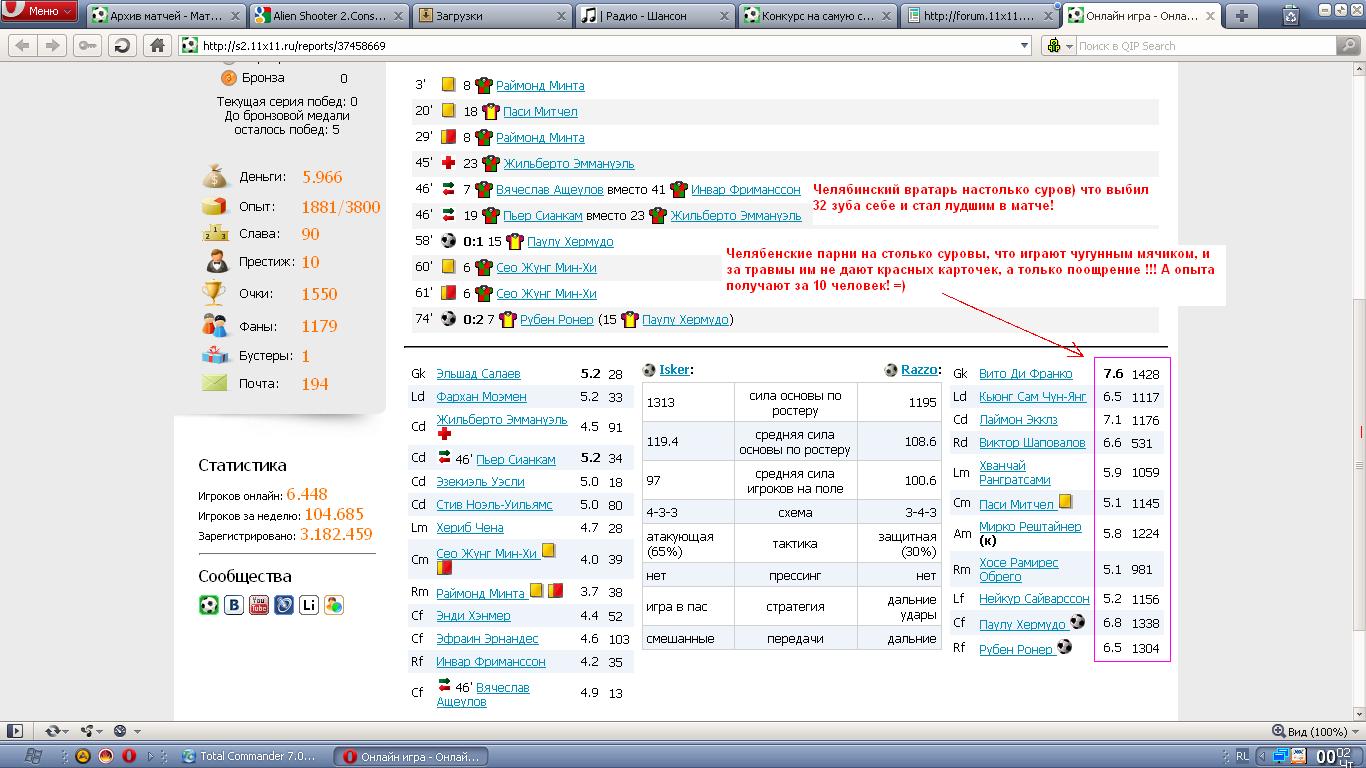The width and height of the screenshot is (1366, 768).
Task: Open the VKontakte community icon
Action: pos(234,605)
